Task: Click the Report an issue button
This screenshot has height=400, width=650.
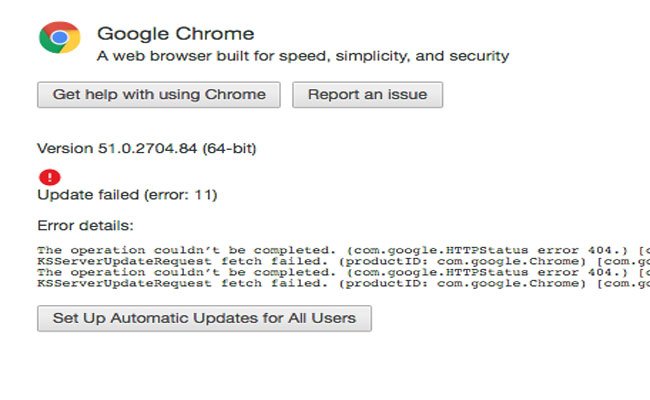Action: coord(367,95)
